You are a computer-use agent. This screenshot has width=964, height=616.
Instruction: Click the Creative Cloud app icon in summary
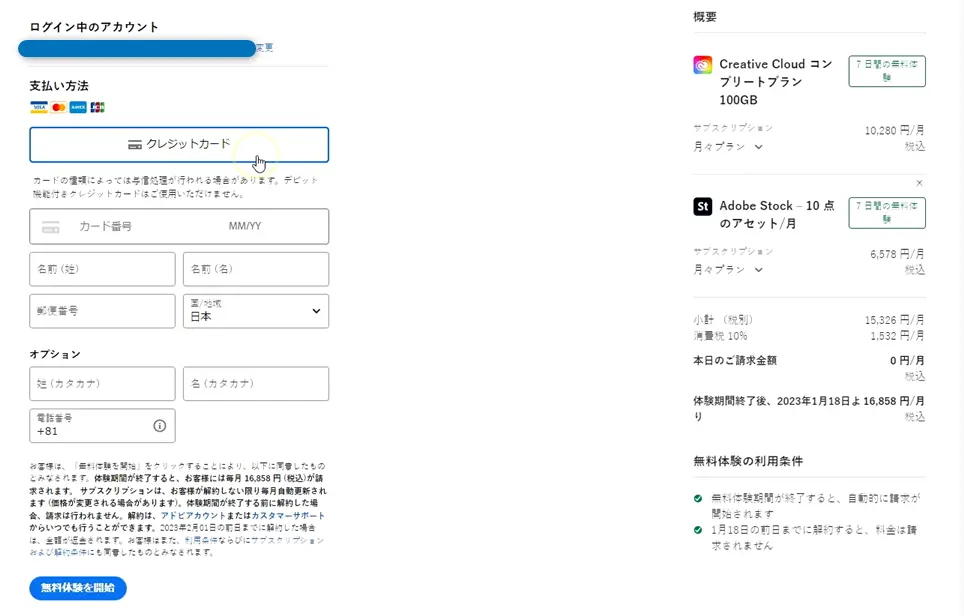coord(701,64)
